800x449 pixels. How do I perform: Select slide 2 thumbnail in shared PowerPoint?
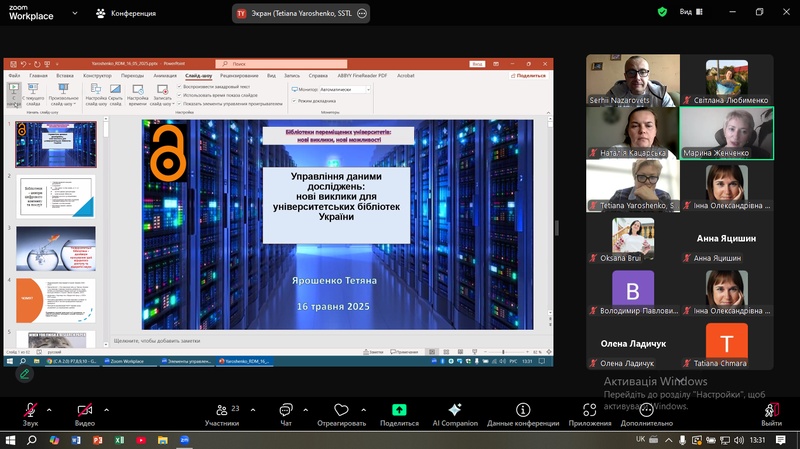[x=56, y=197]
